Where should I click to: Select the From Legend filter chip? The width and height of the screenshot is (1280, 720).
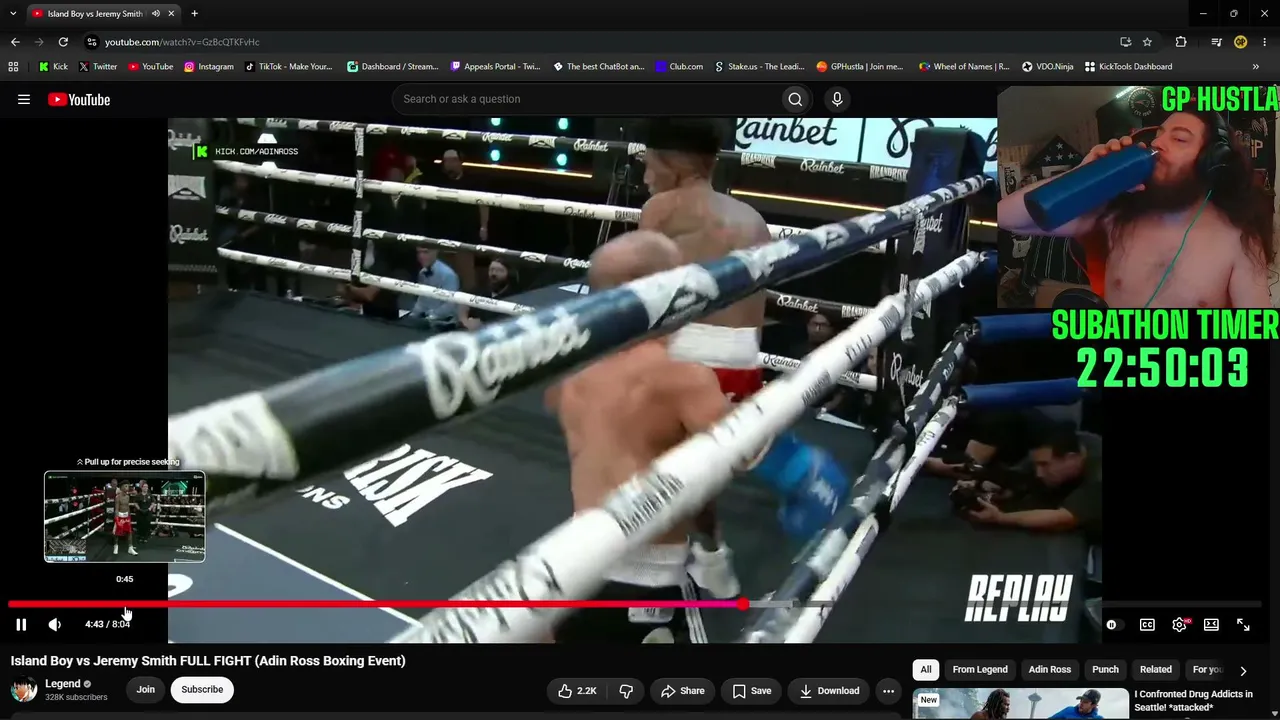[980, 669]
